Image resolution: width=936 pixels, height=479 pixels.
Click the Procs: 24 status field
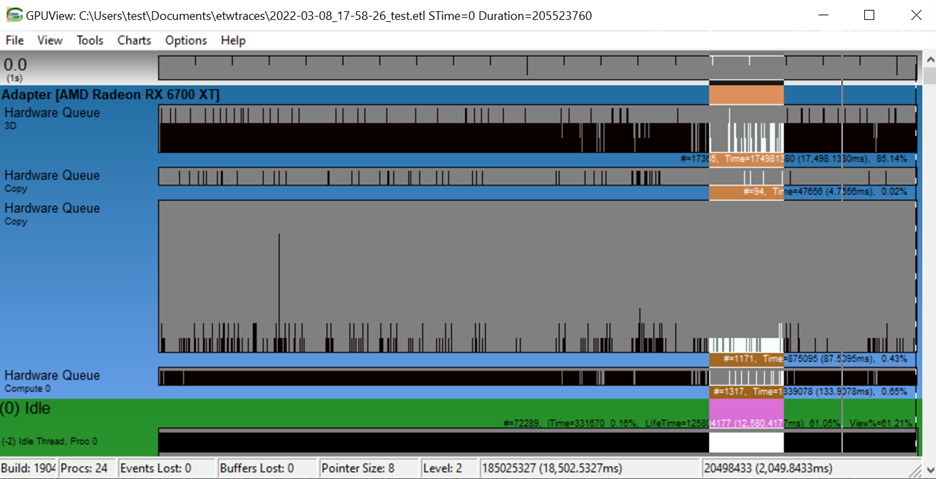pos(85,468)
